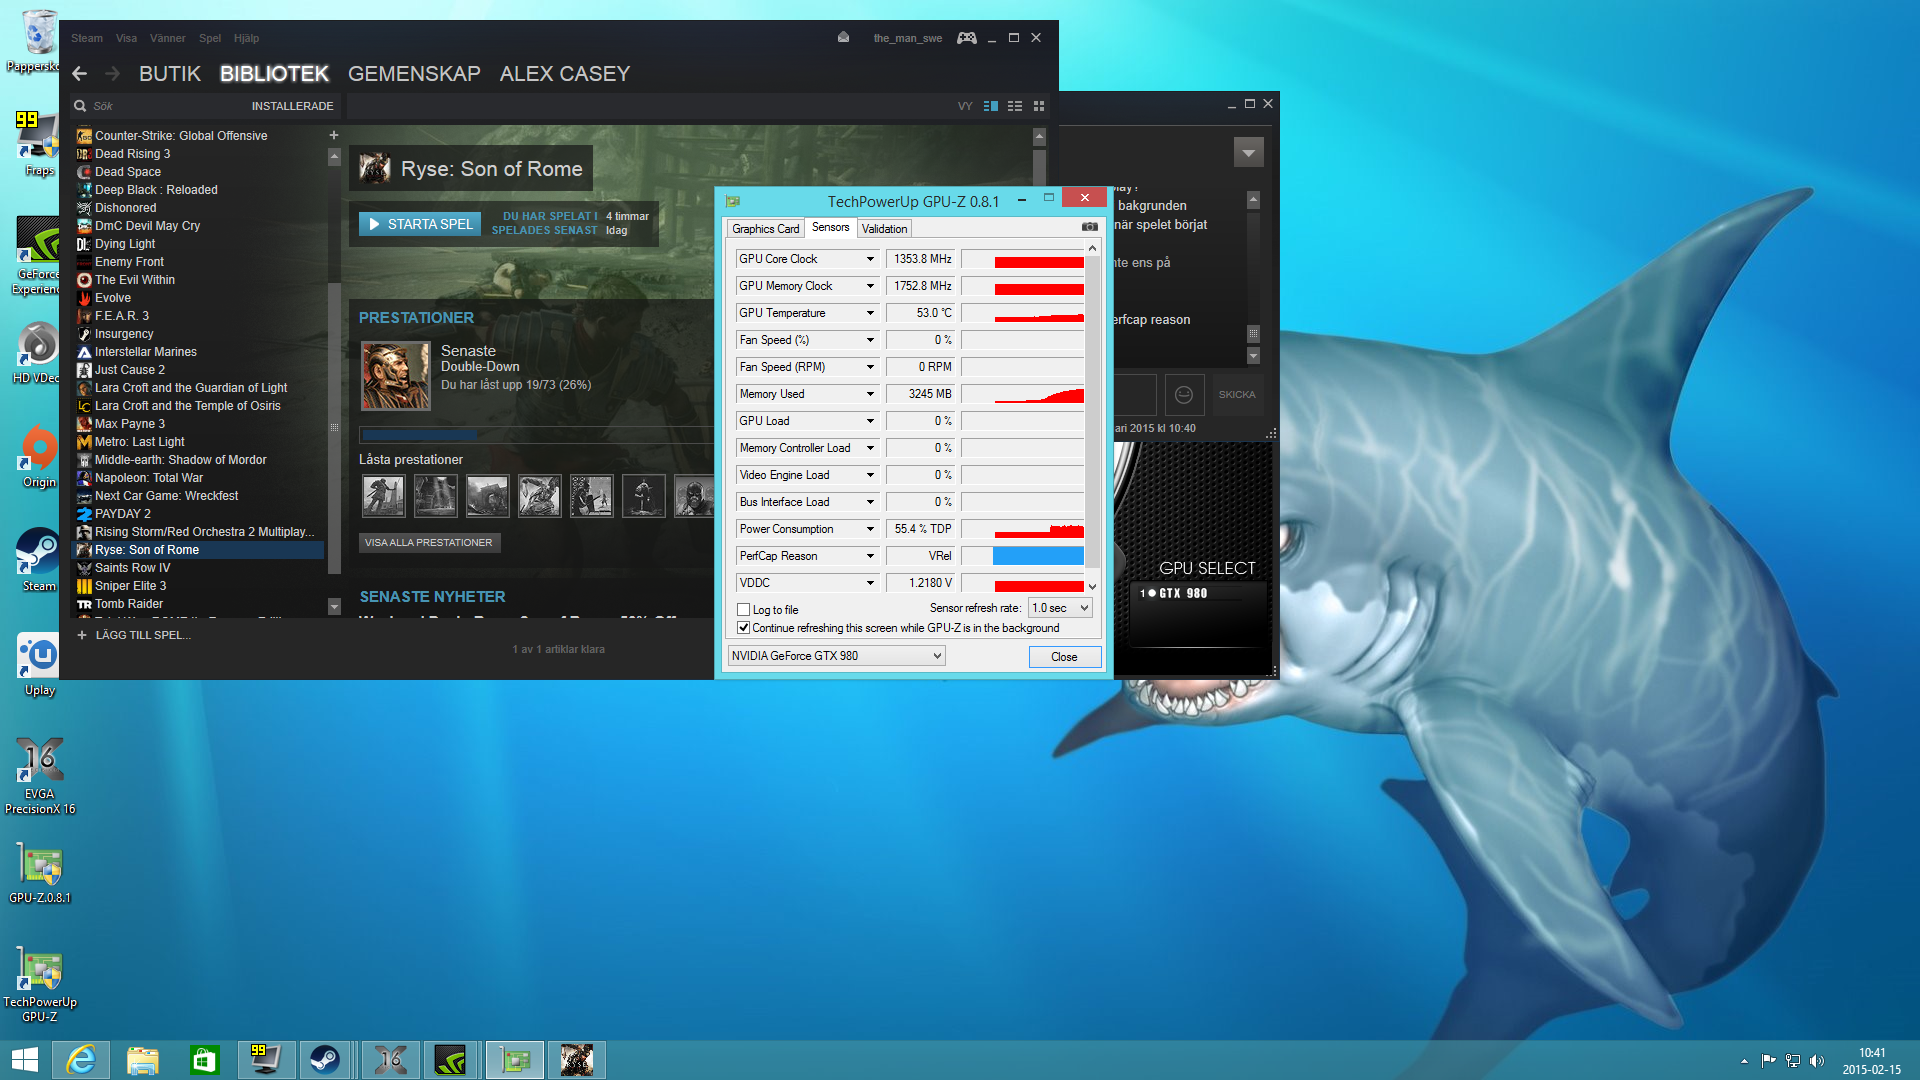The height and width of the screenshot is (1080, 1920).
Task: Click the GPU-Z screenshot camera icon
Action: click(1089, 227)
